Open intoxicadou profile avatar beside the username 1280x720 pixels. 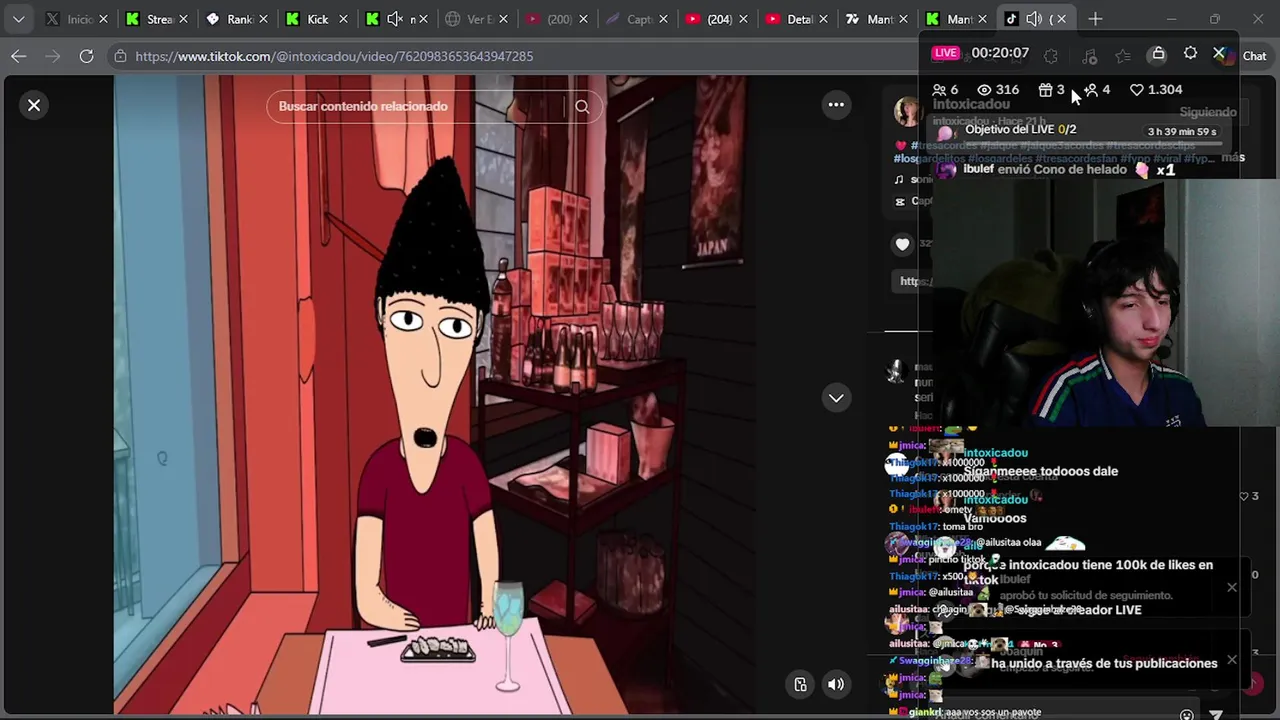(x=907, y=110)
